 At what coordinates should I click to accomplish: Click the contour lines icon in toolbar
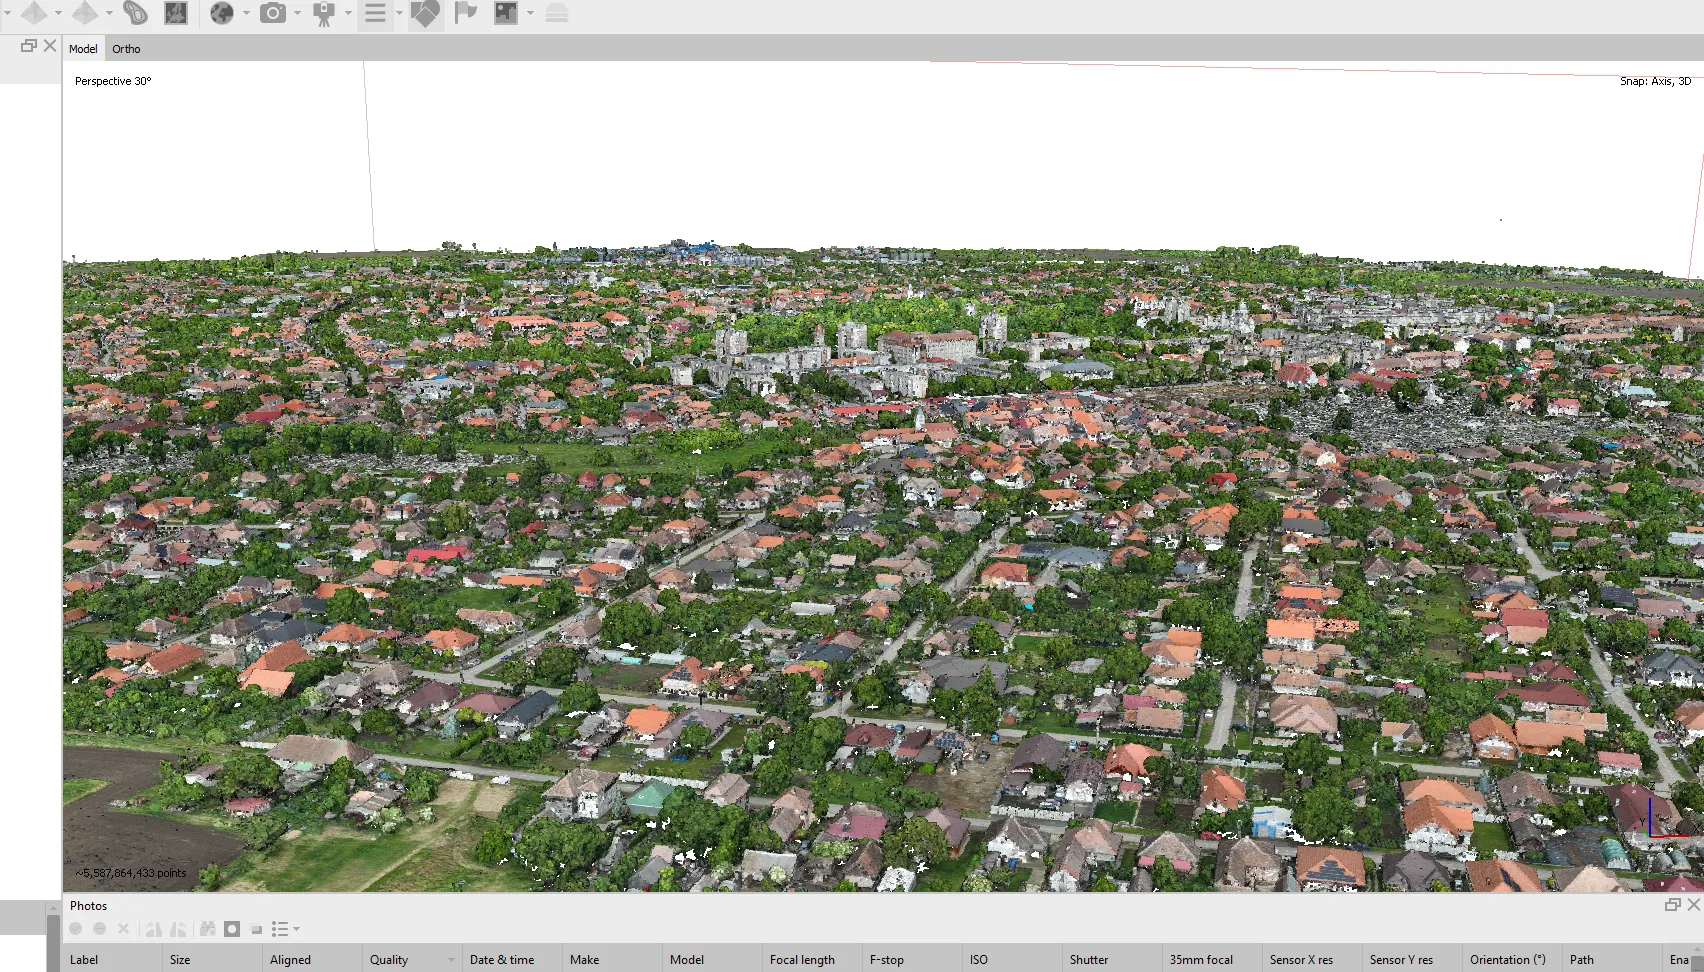(x=134, y=13)
